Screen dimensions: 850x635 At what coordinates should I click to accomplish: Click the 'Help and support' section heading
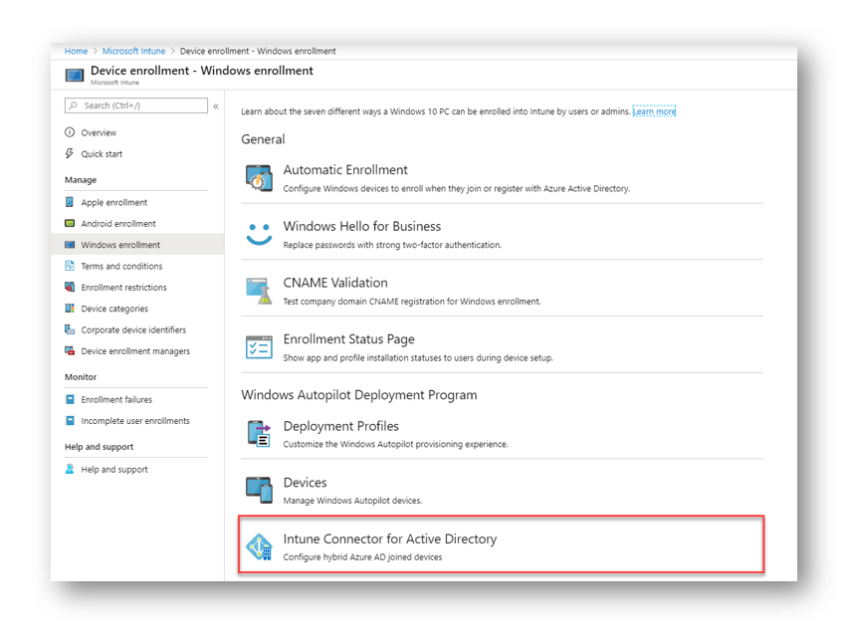(99, 447)
